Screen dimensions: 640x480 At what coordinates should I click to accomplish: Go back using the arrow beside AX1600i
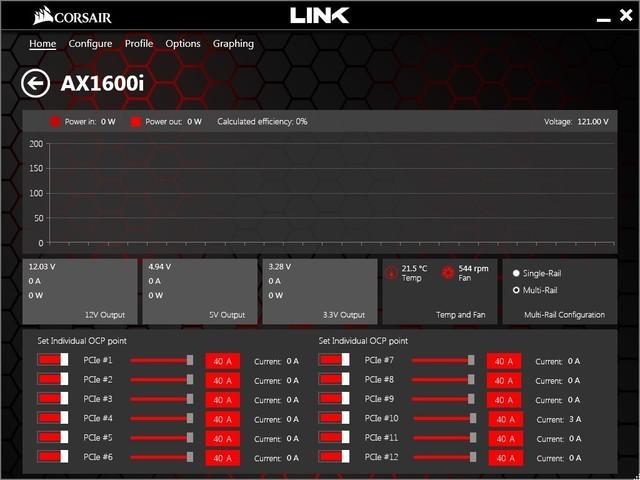(36, 83)
